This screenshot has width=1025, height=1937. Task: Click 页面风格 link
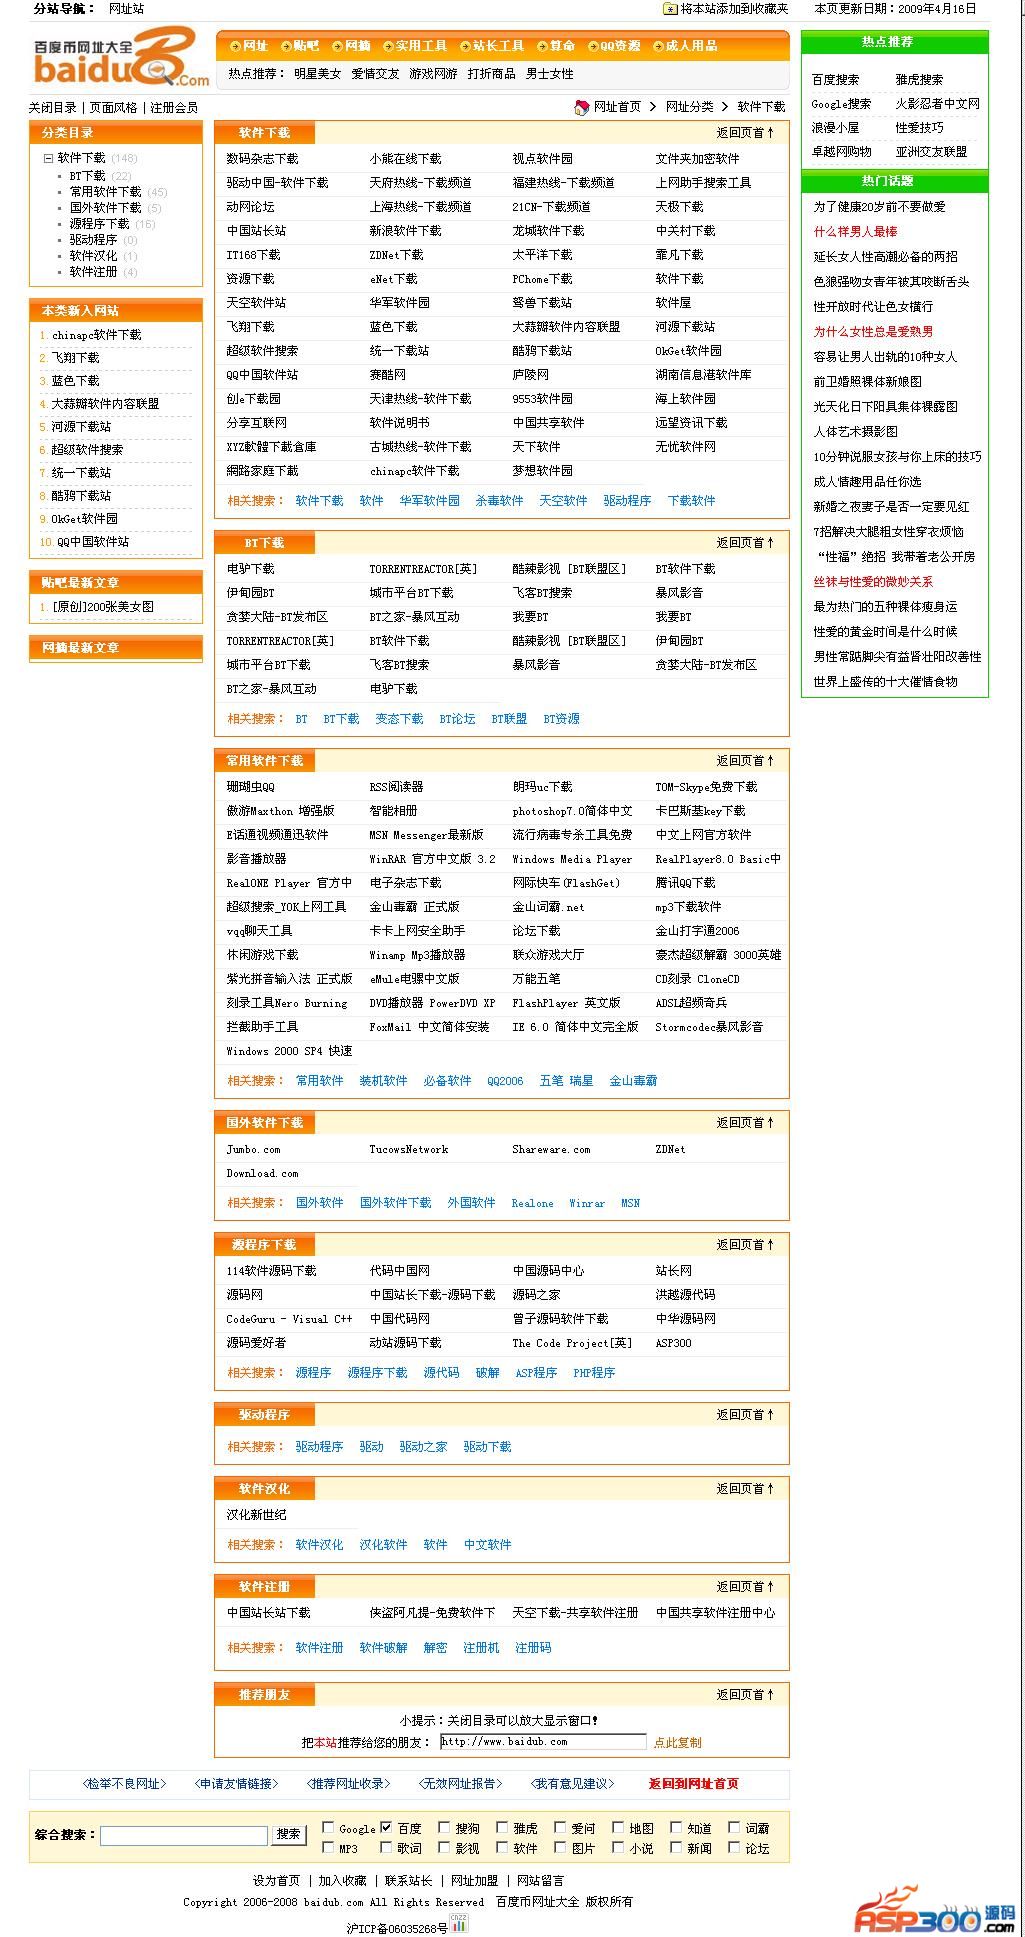pyautogui.click(x=113, y=107)
